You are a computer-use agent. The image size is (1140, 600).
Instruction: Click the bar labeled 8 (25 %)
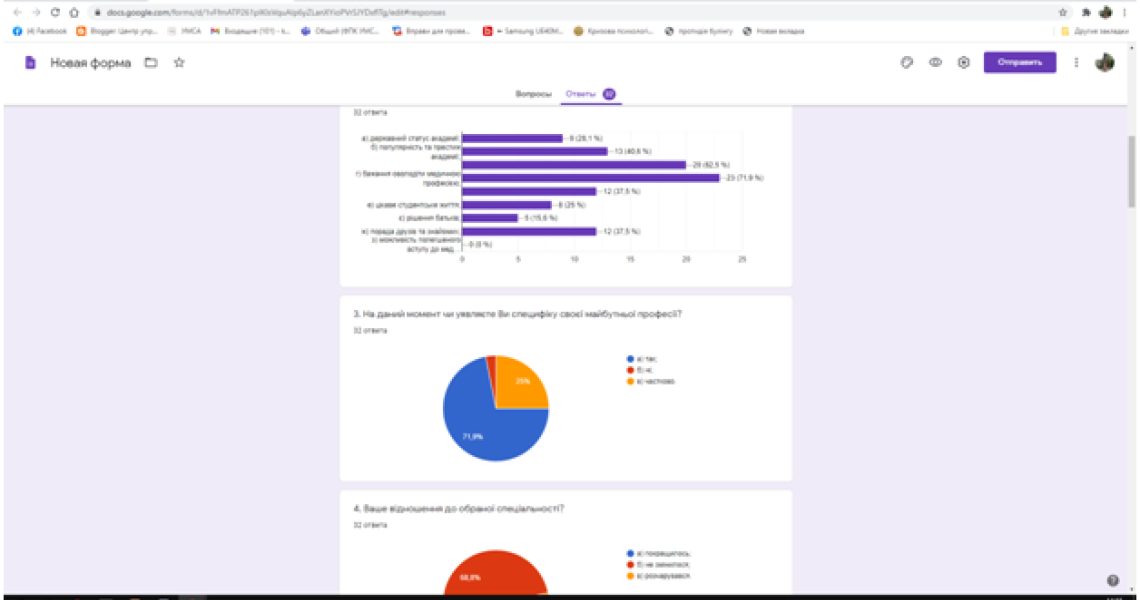[507, 205]
